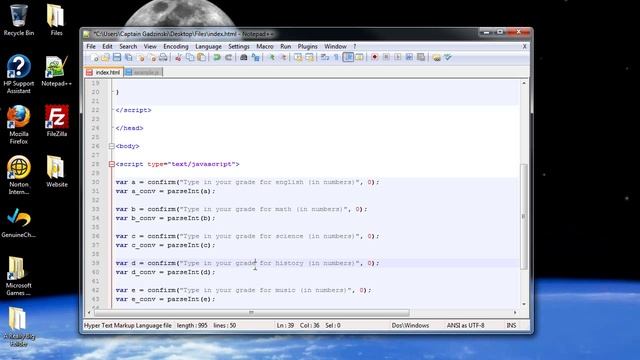Open the Settings menu

pos(239,47)
